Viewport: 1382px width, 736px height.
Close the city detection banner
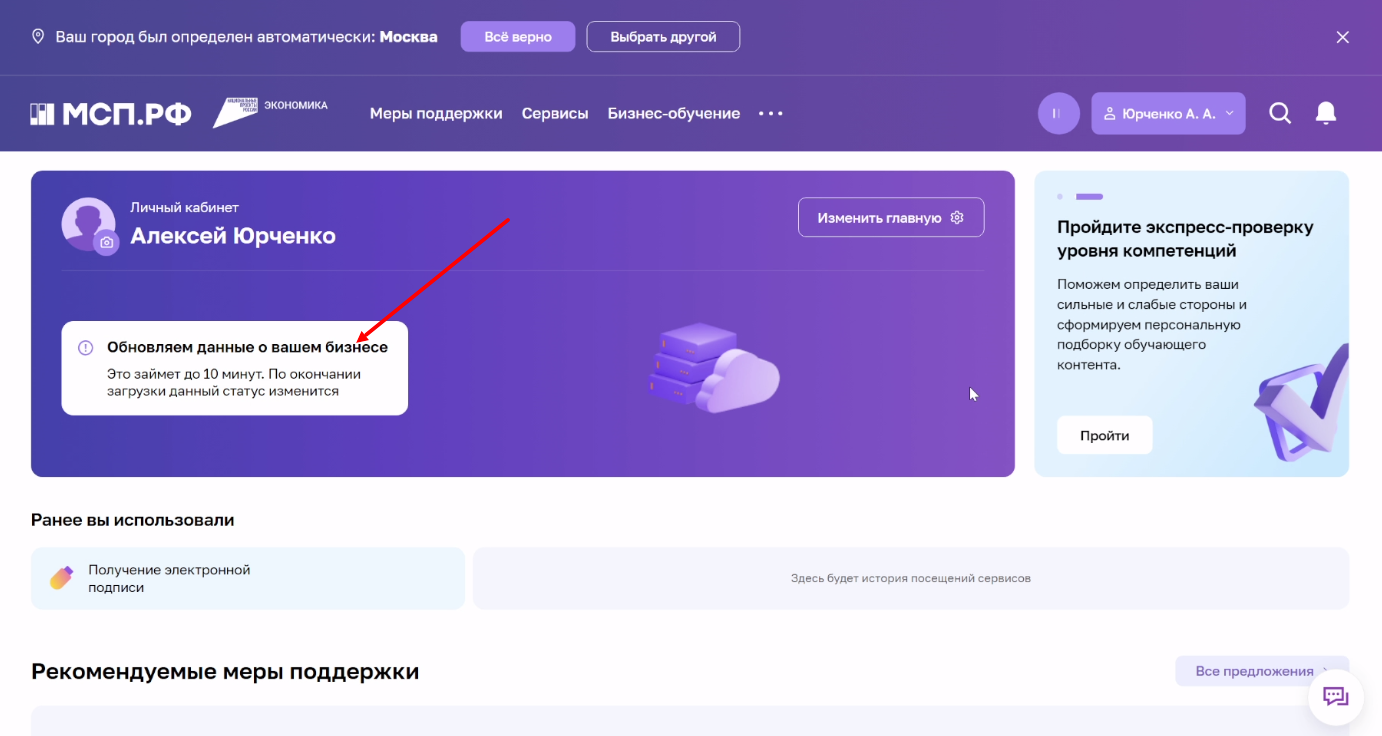click(x=1343, y=37)
